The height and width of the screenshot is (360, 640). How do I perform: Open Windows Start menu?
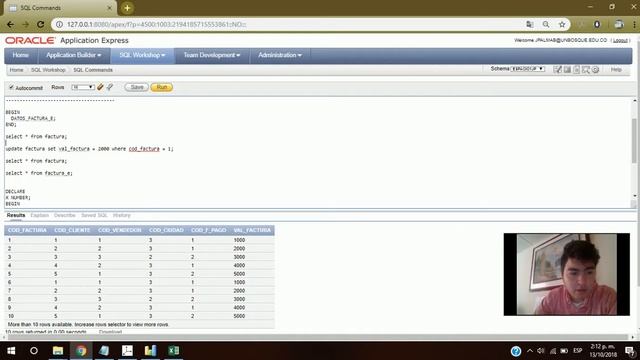[x=11, y=351]
